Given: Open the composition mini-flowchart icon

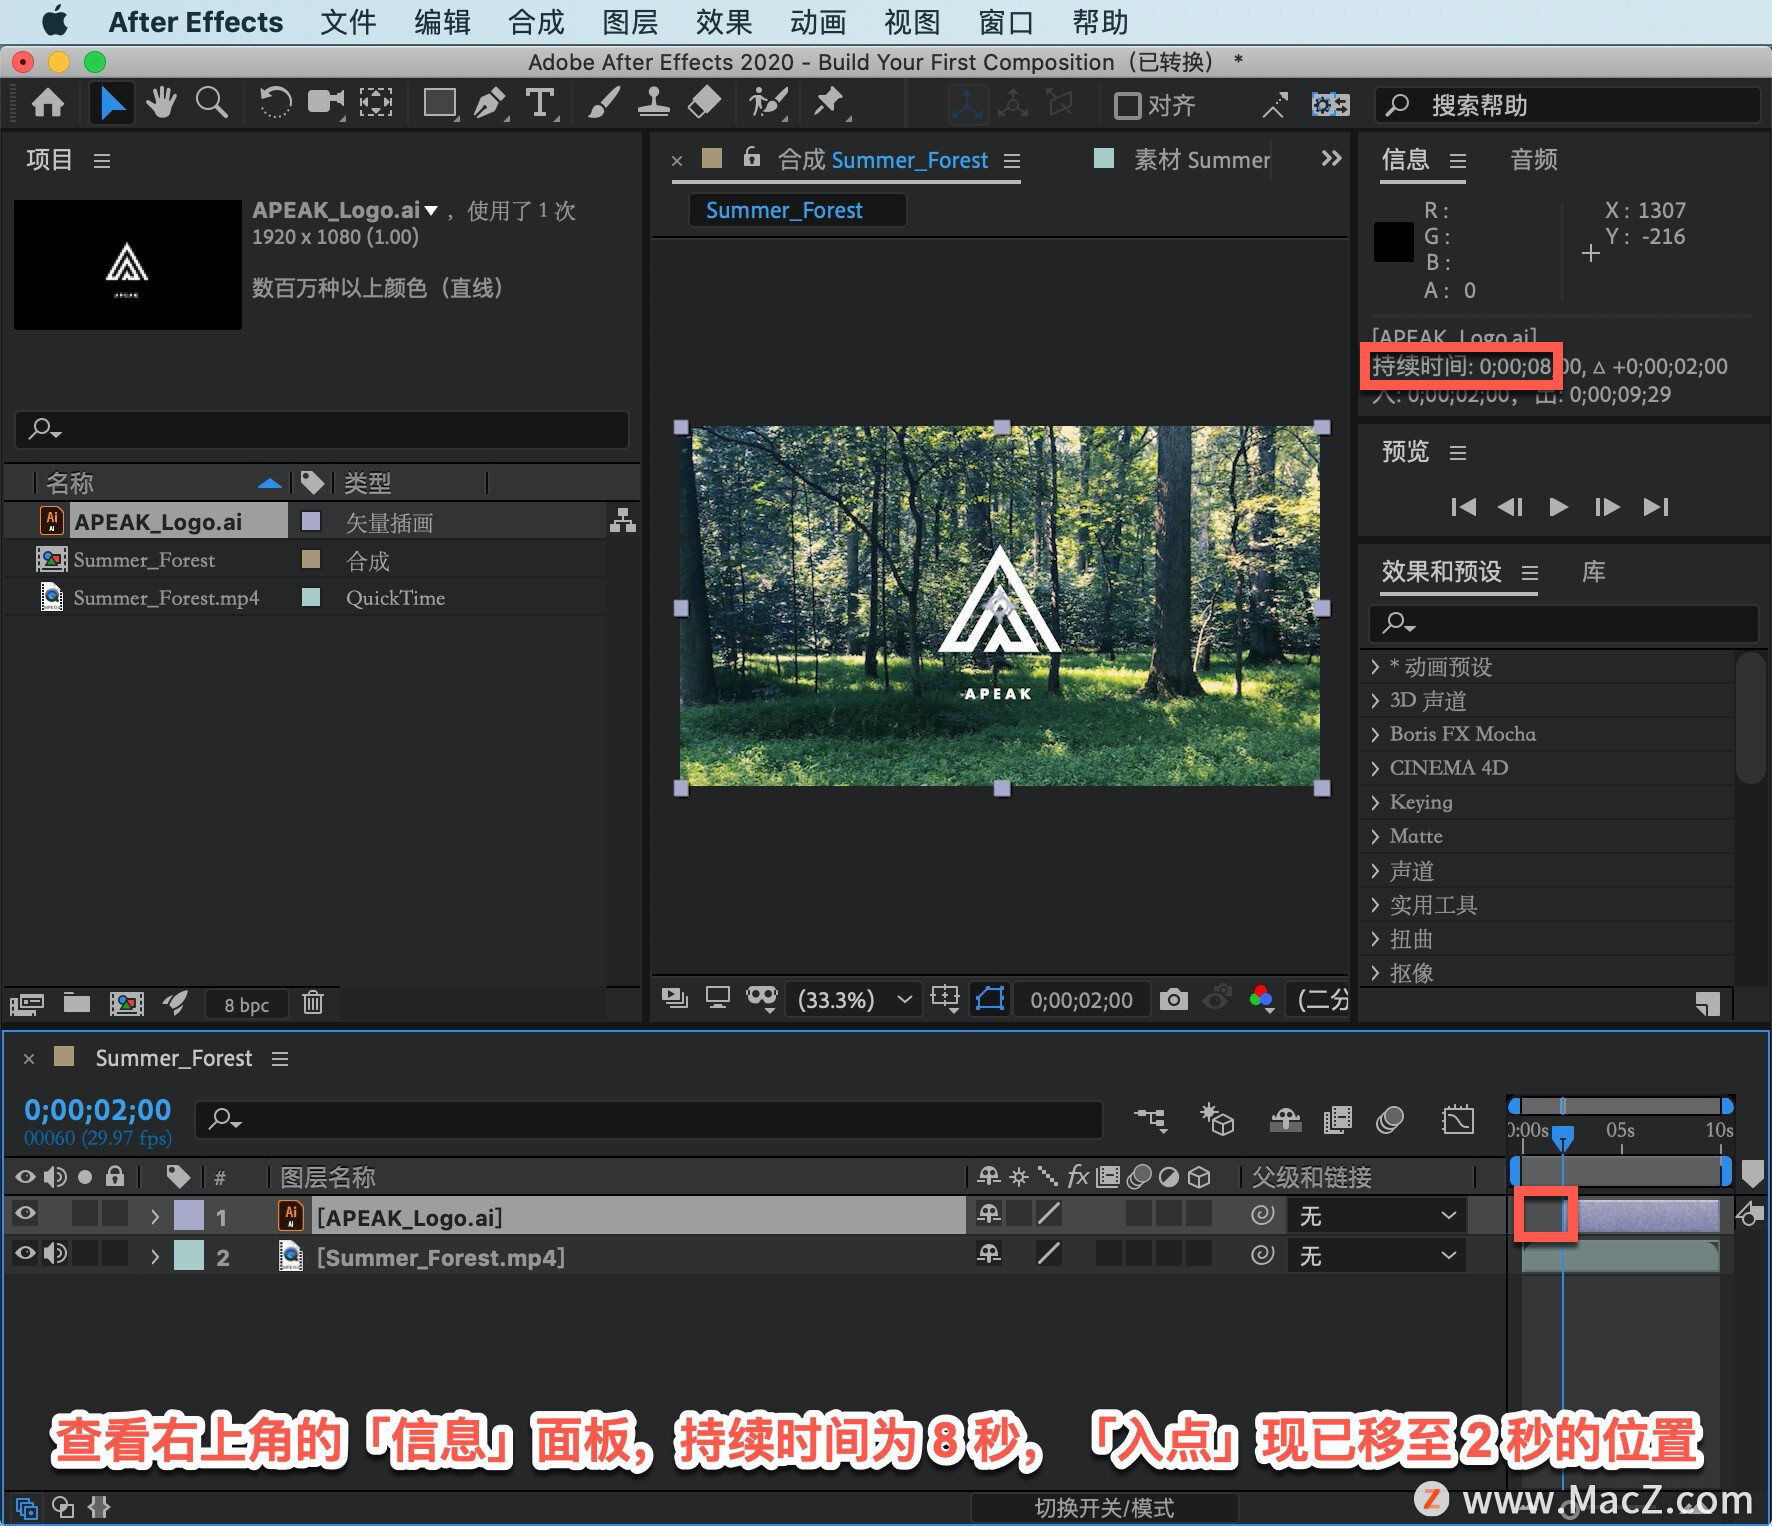Looking at the screenshot, I should tap(1150, 1120).
